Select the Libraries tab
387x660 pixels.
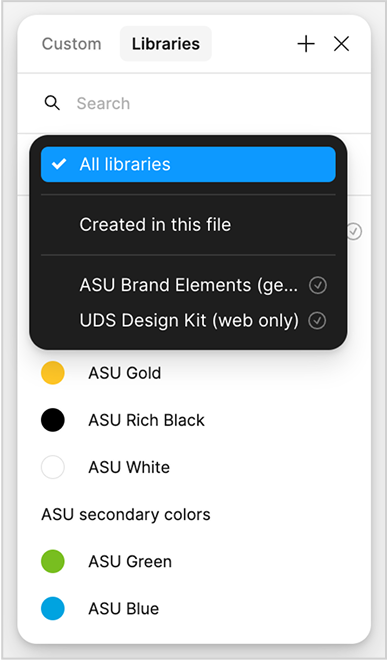click(x=166, y=44)
